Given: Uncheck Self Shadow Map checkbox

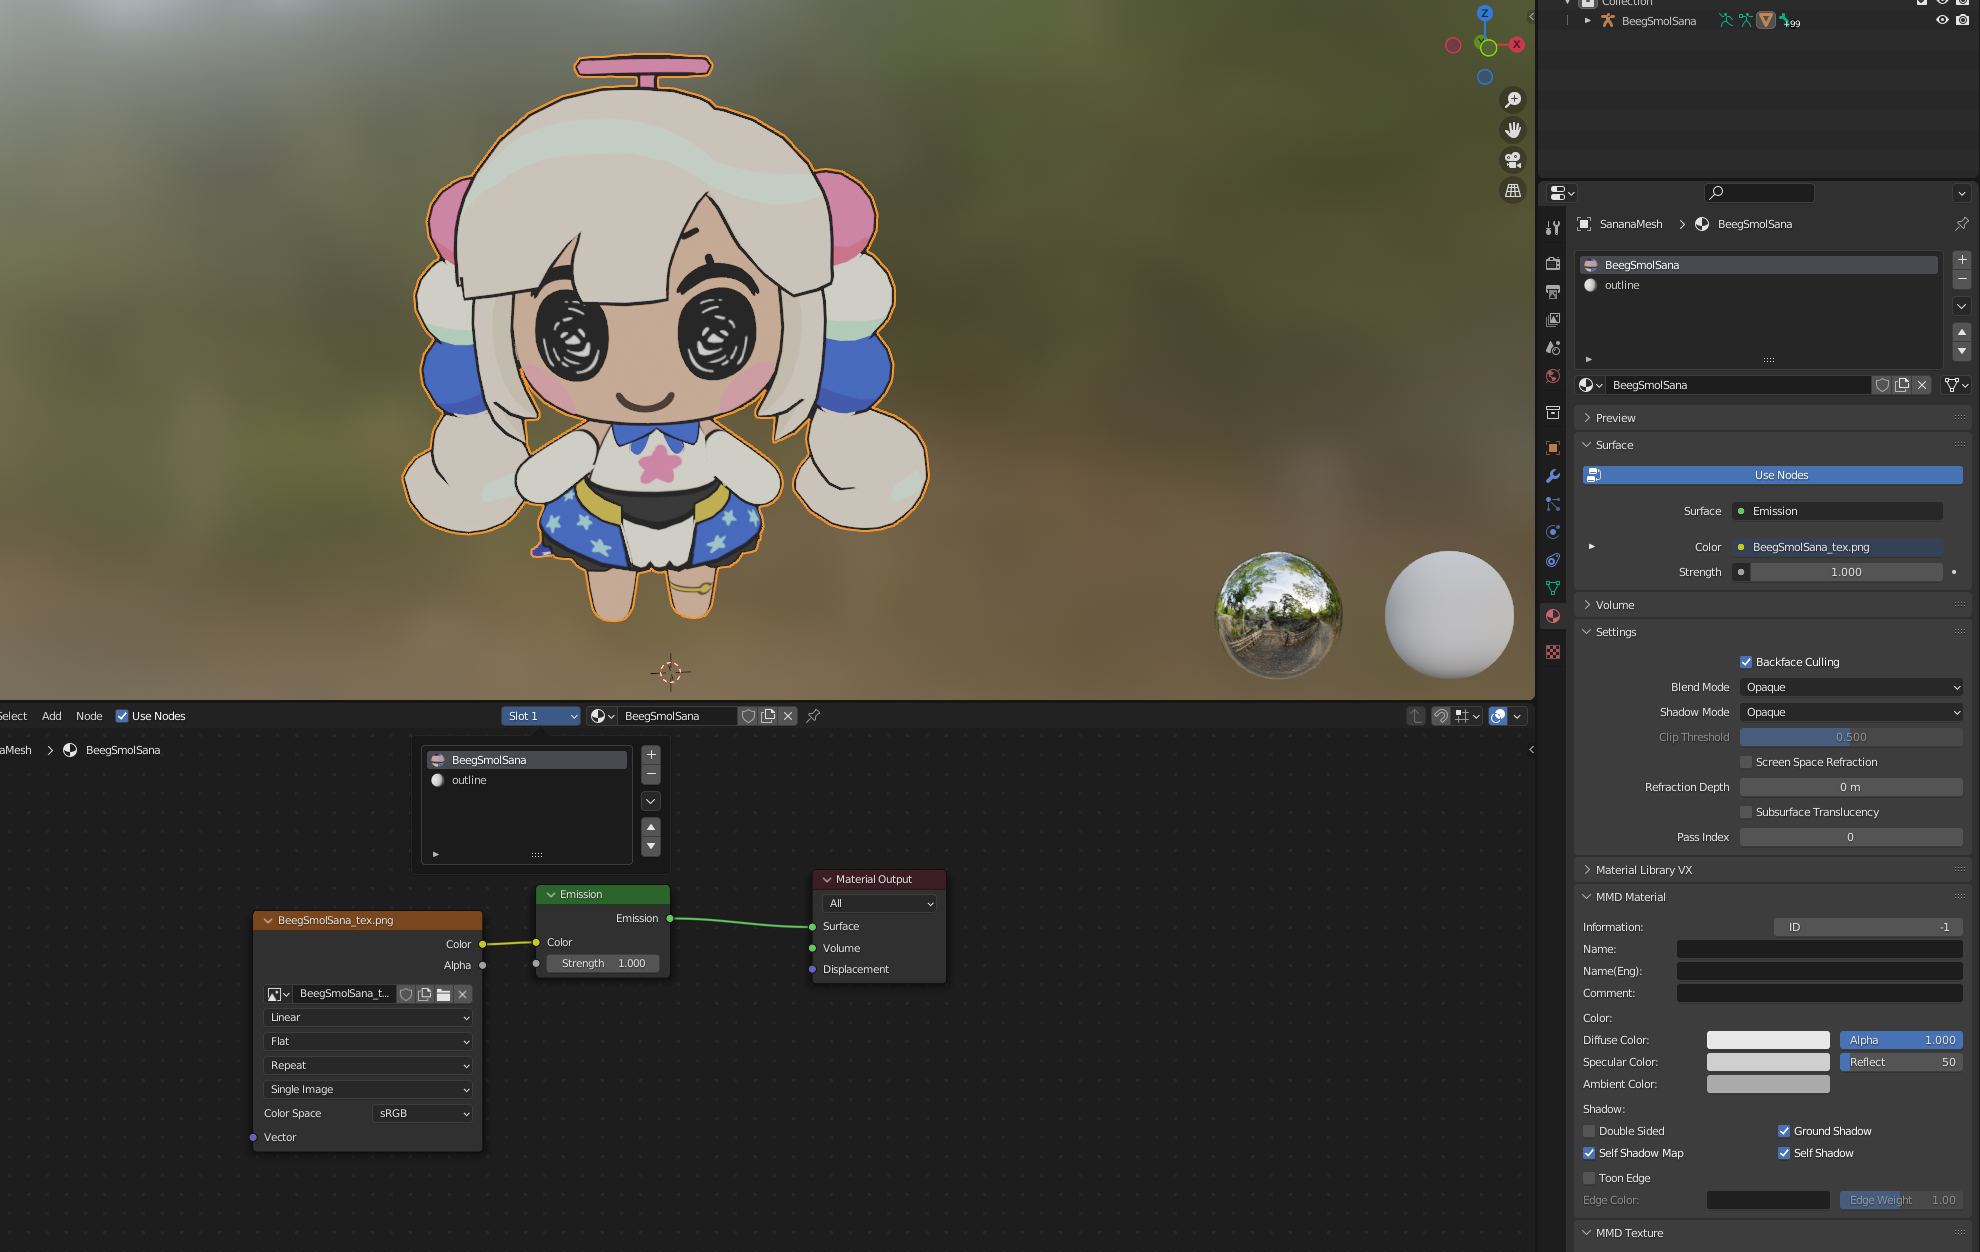Looking at the screenshot, I should coord(1589,1153).
